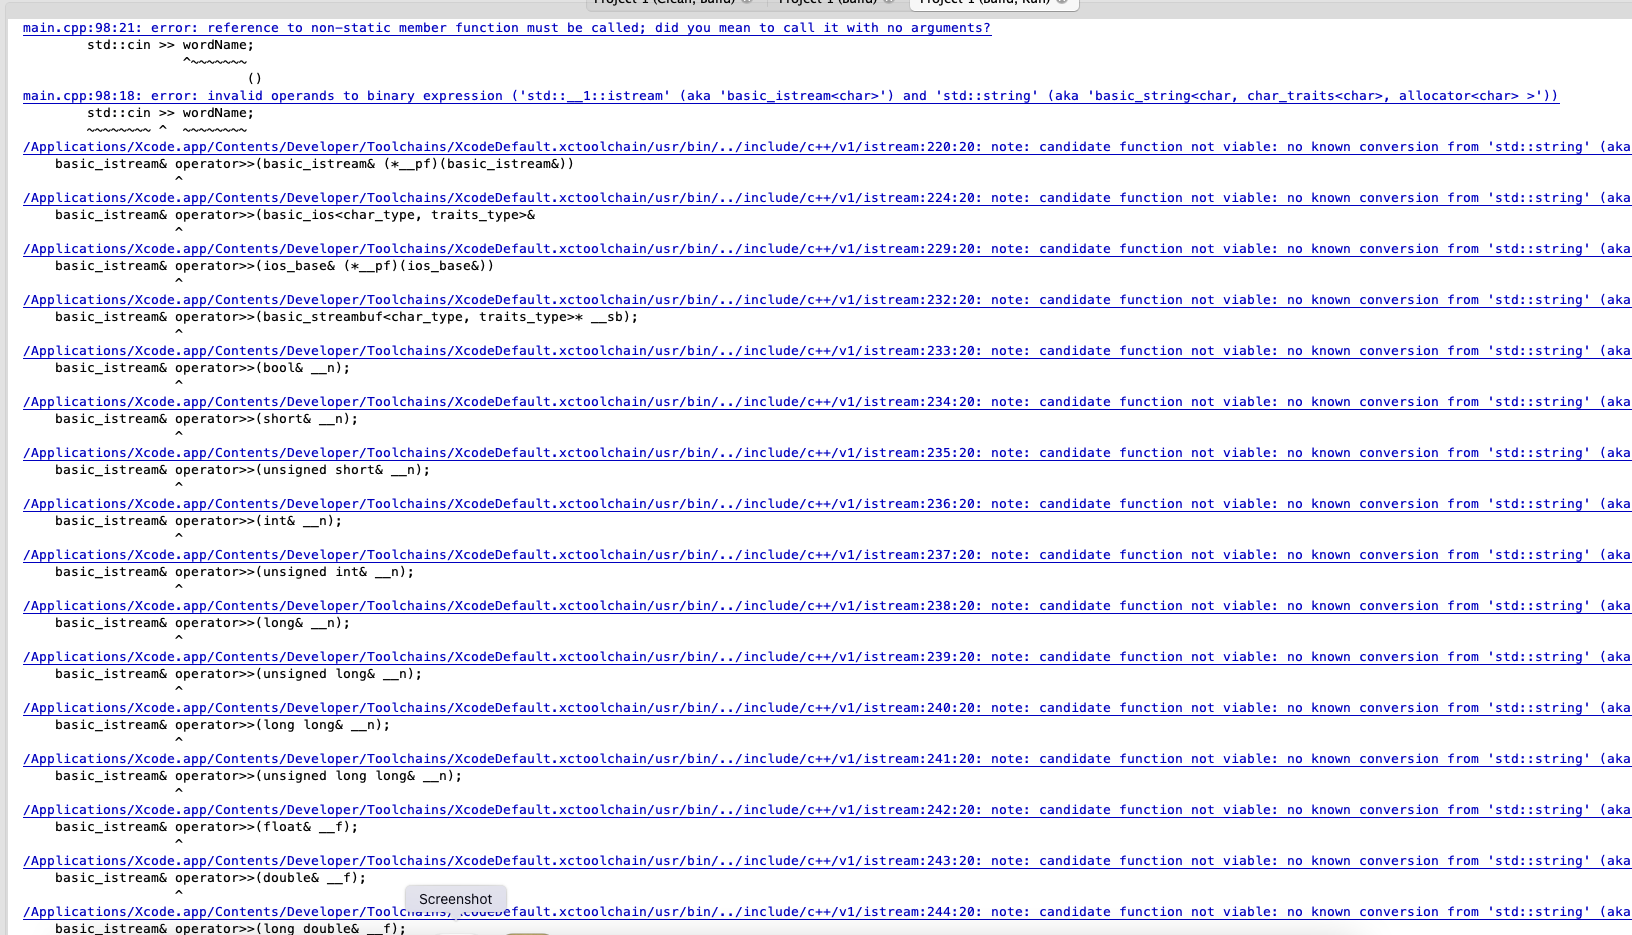Visit the istream:242:20 note link
This screenshot has height=935, width=1632.
(827, 810)
